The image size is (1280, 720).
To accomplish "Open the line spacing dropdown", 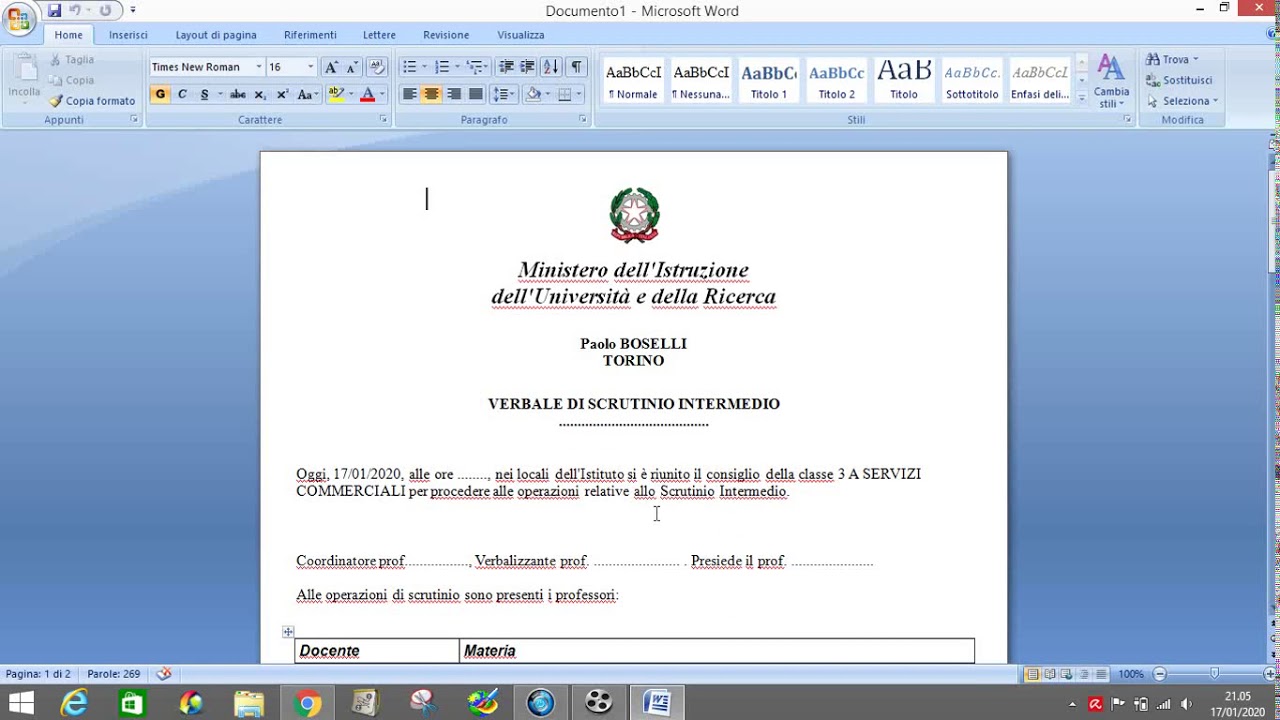I will (x=504, y=94).
